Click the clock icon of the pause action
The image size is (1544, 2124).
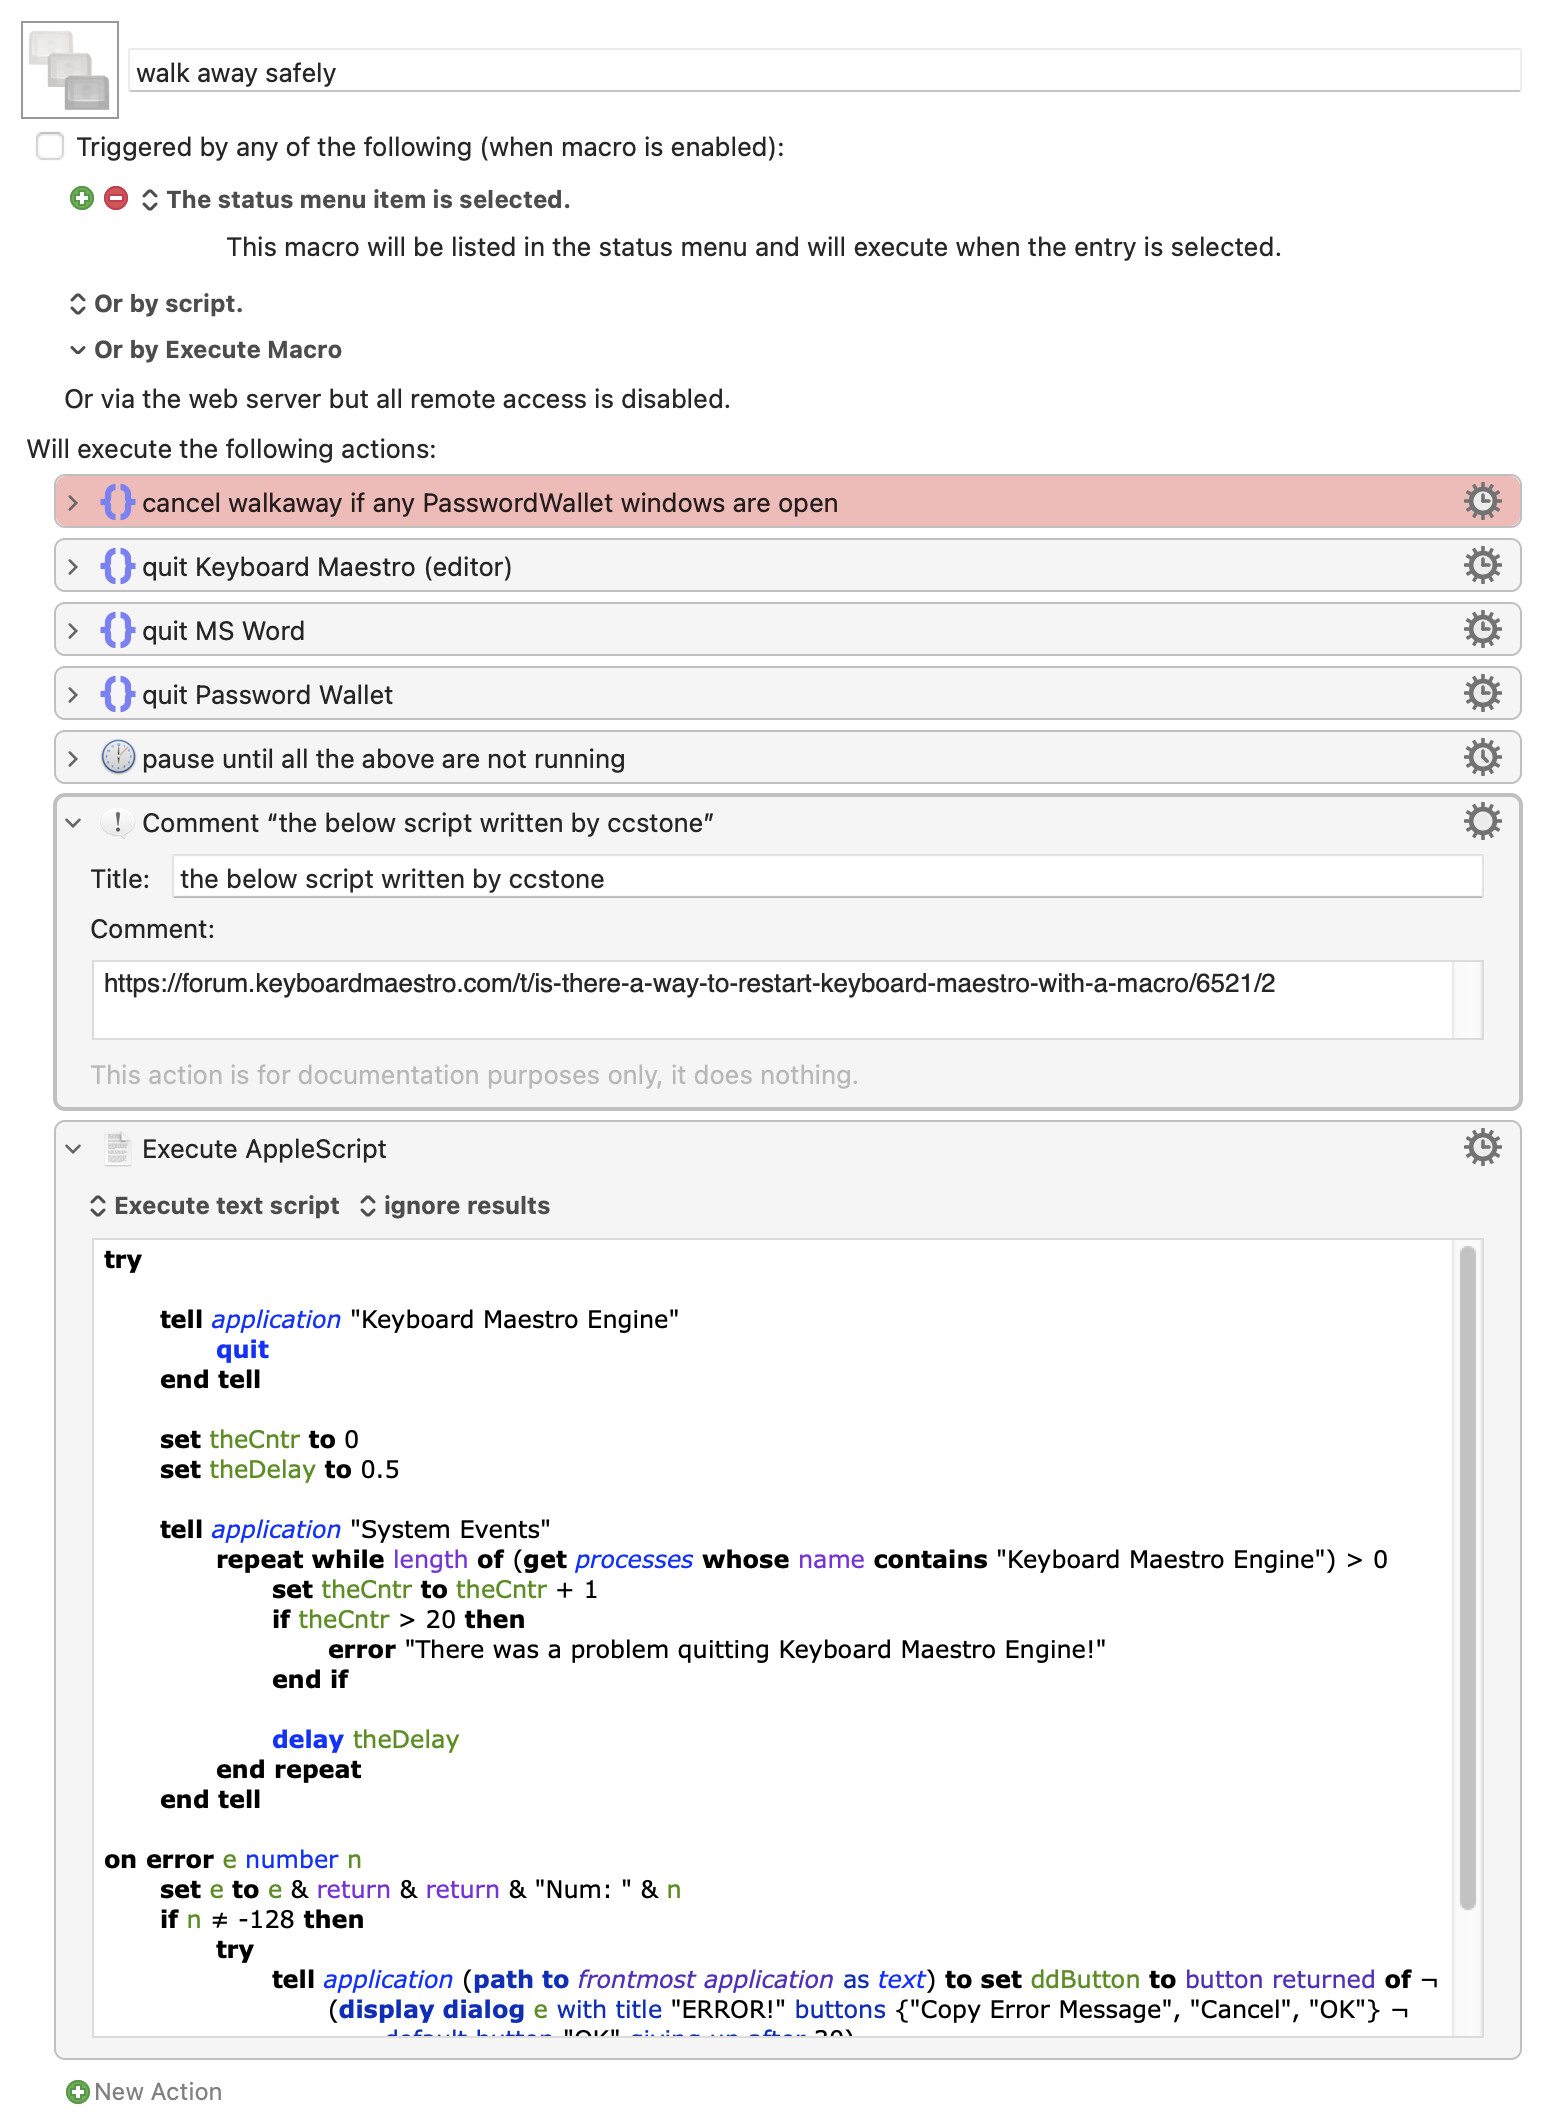pyautogui.click(x=118, y=757)
